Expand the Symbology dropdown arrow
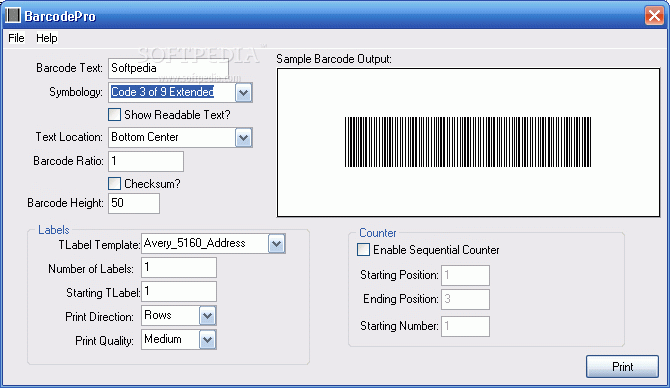The image size is (670, 388). pyautogui.click(x=244, y=93)
